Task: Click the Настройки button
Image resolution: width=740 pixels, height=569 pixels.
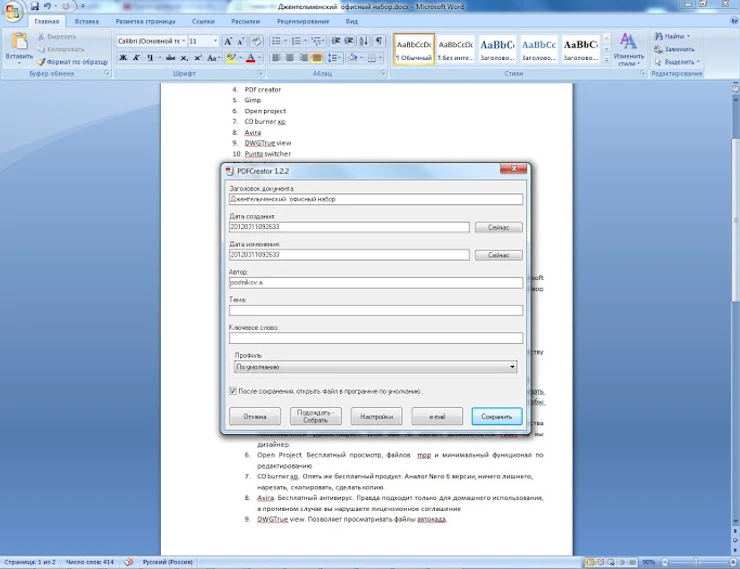Action: 376,417
